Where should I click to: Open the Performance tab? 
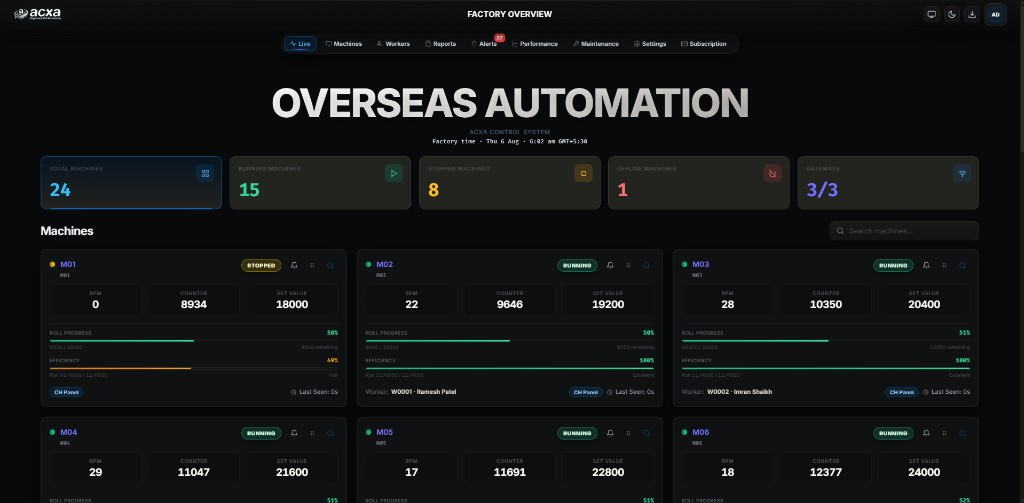tap(535, 44)
